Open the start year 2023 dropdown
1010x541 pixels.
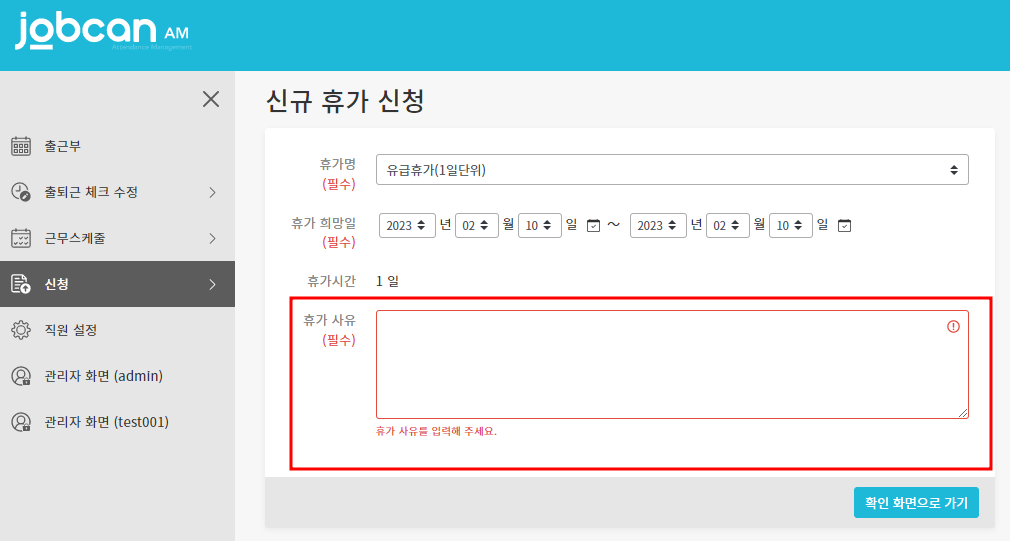[x=407, y=225]
